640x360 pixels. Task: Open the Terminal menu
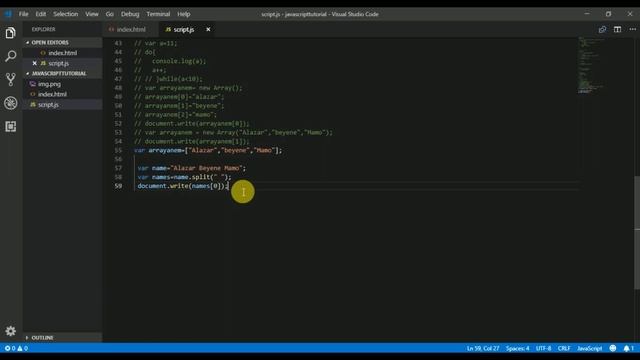pyautogui.click(x=158, y=14)
